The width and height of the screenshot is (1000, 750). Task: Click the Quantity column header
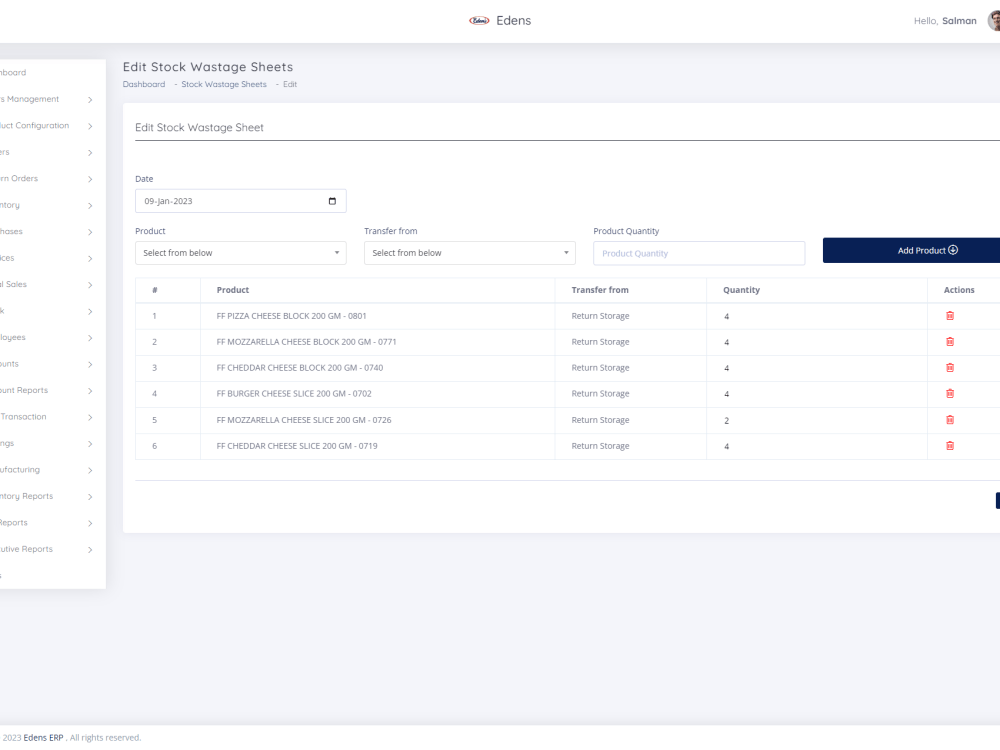click(741, 290)
